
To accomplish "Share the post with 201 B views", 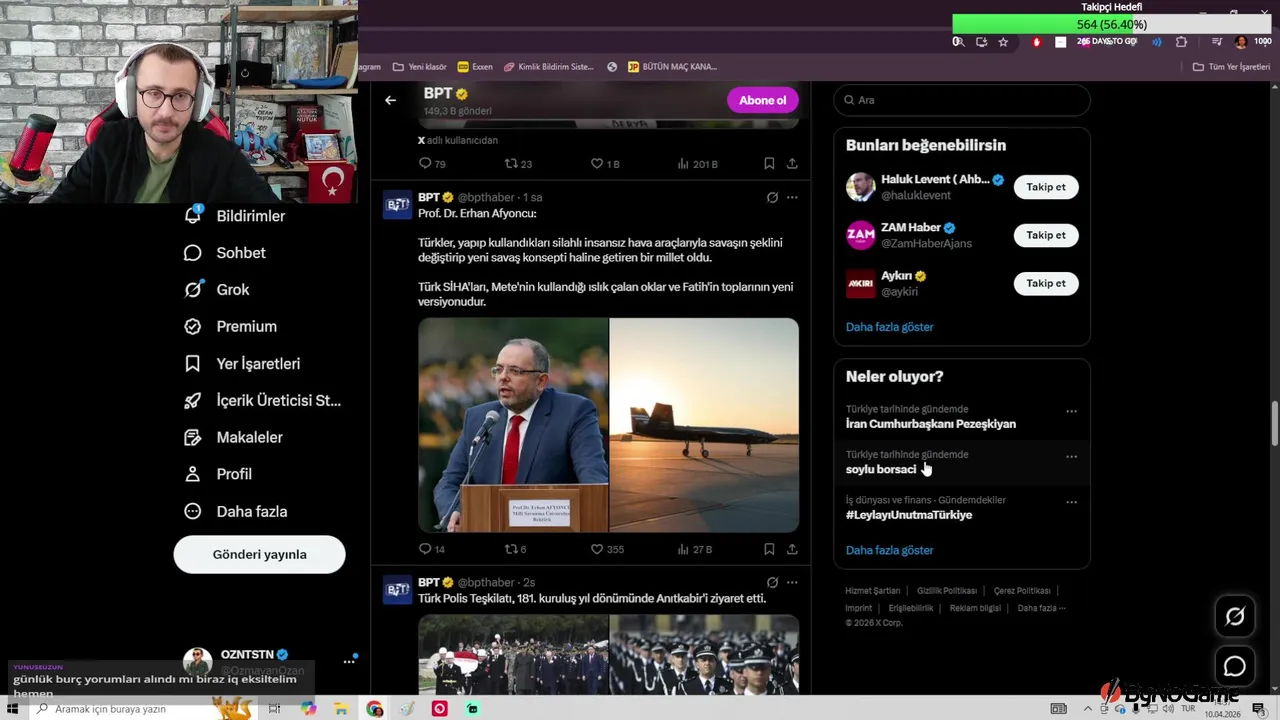I will (792, 164).
